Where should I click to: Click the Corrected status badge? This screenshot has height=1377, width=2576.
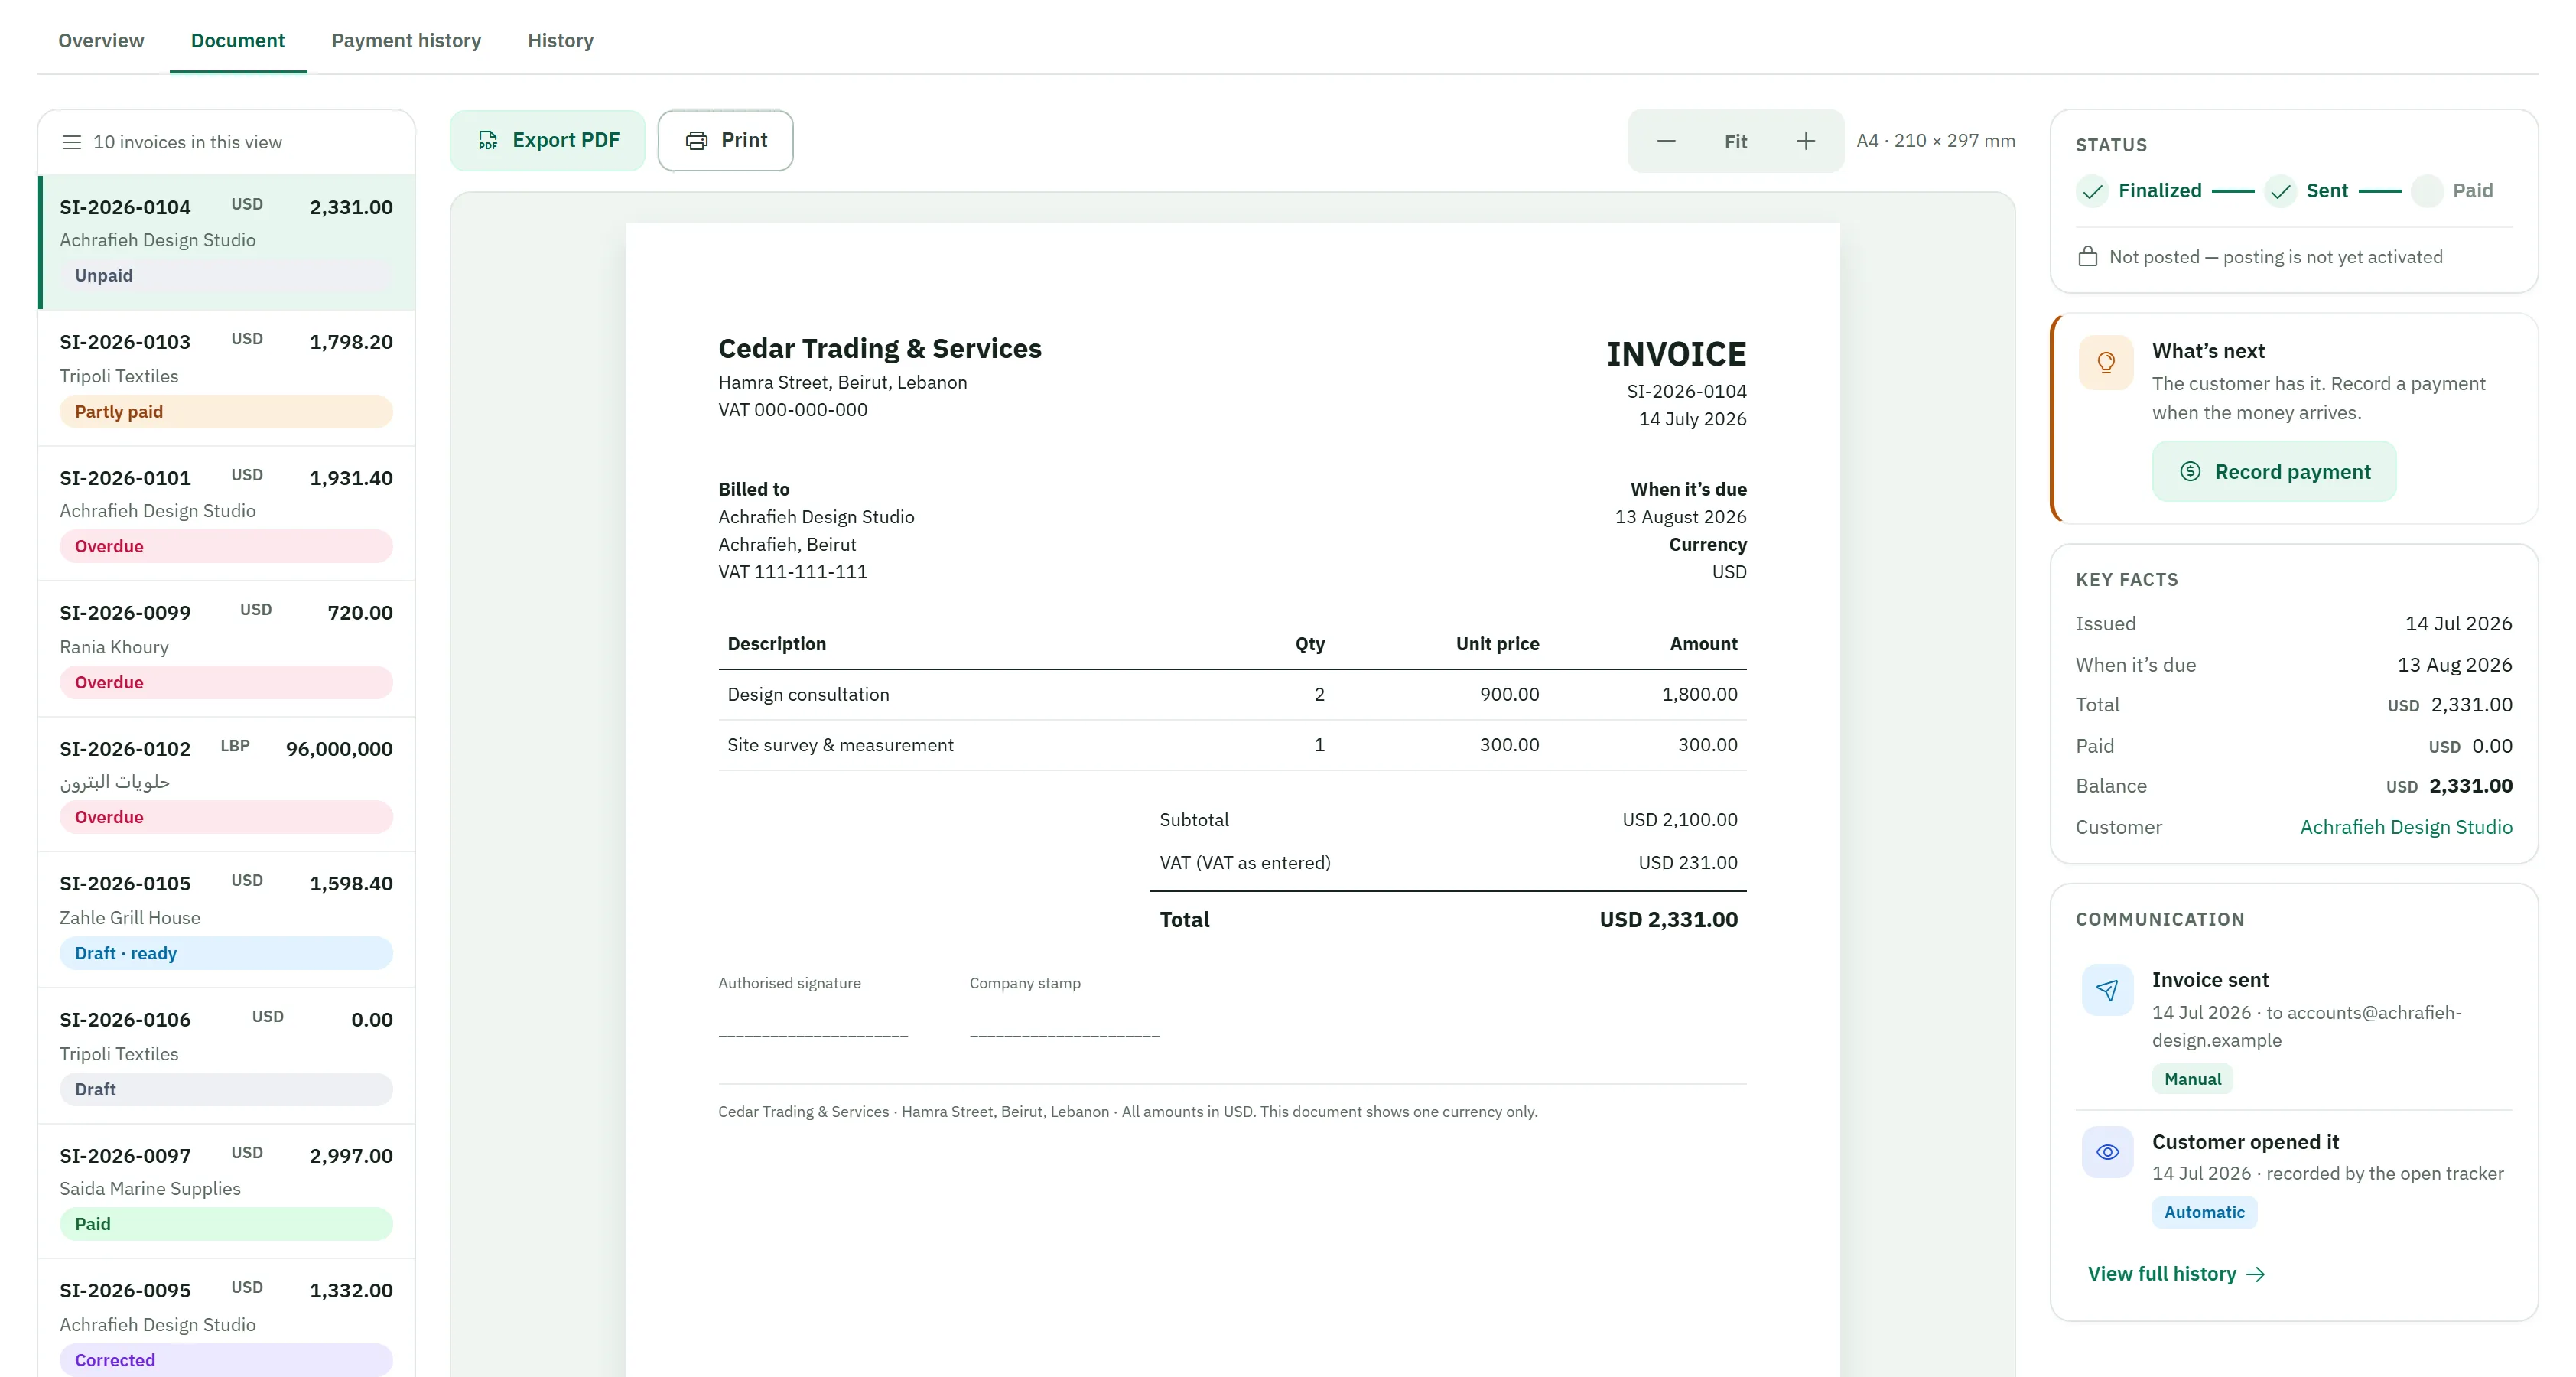coord(226,1360)
